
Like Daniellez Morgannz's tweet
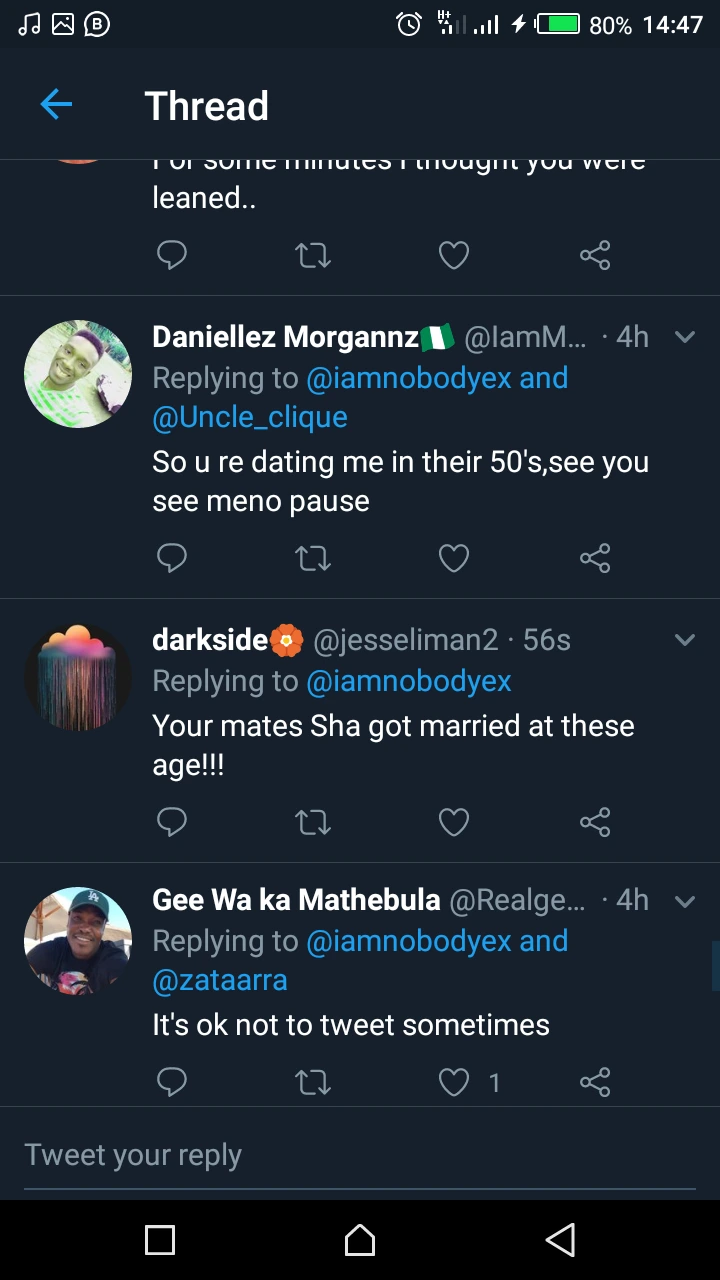pos(454,558)
